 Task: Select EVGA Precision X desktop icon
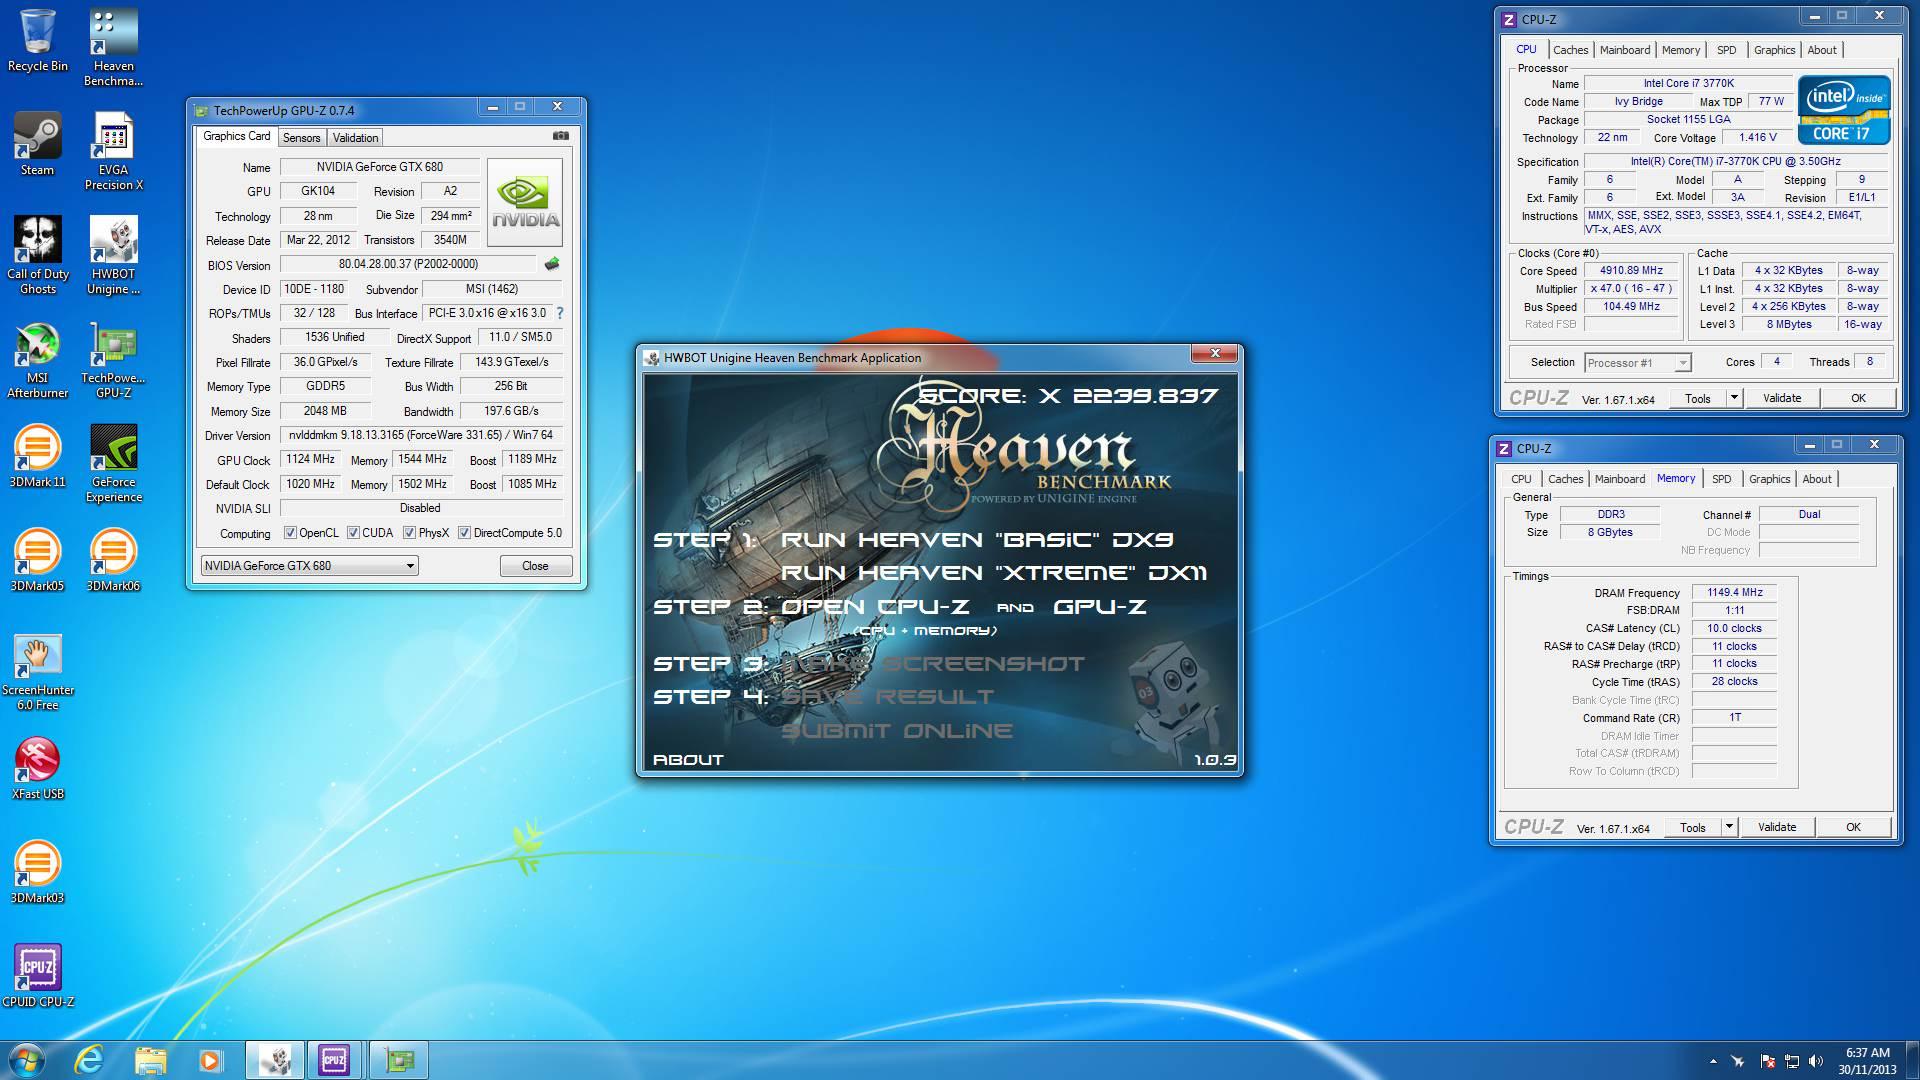[113, 152]
